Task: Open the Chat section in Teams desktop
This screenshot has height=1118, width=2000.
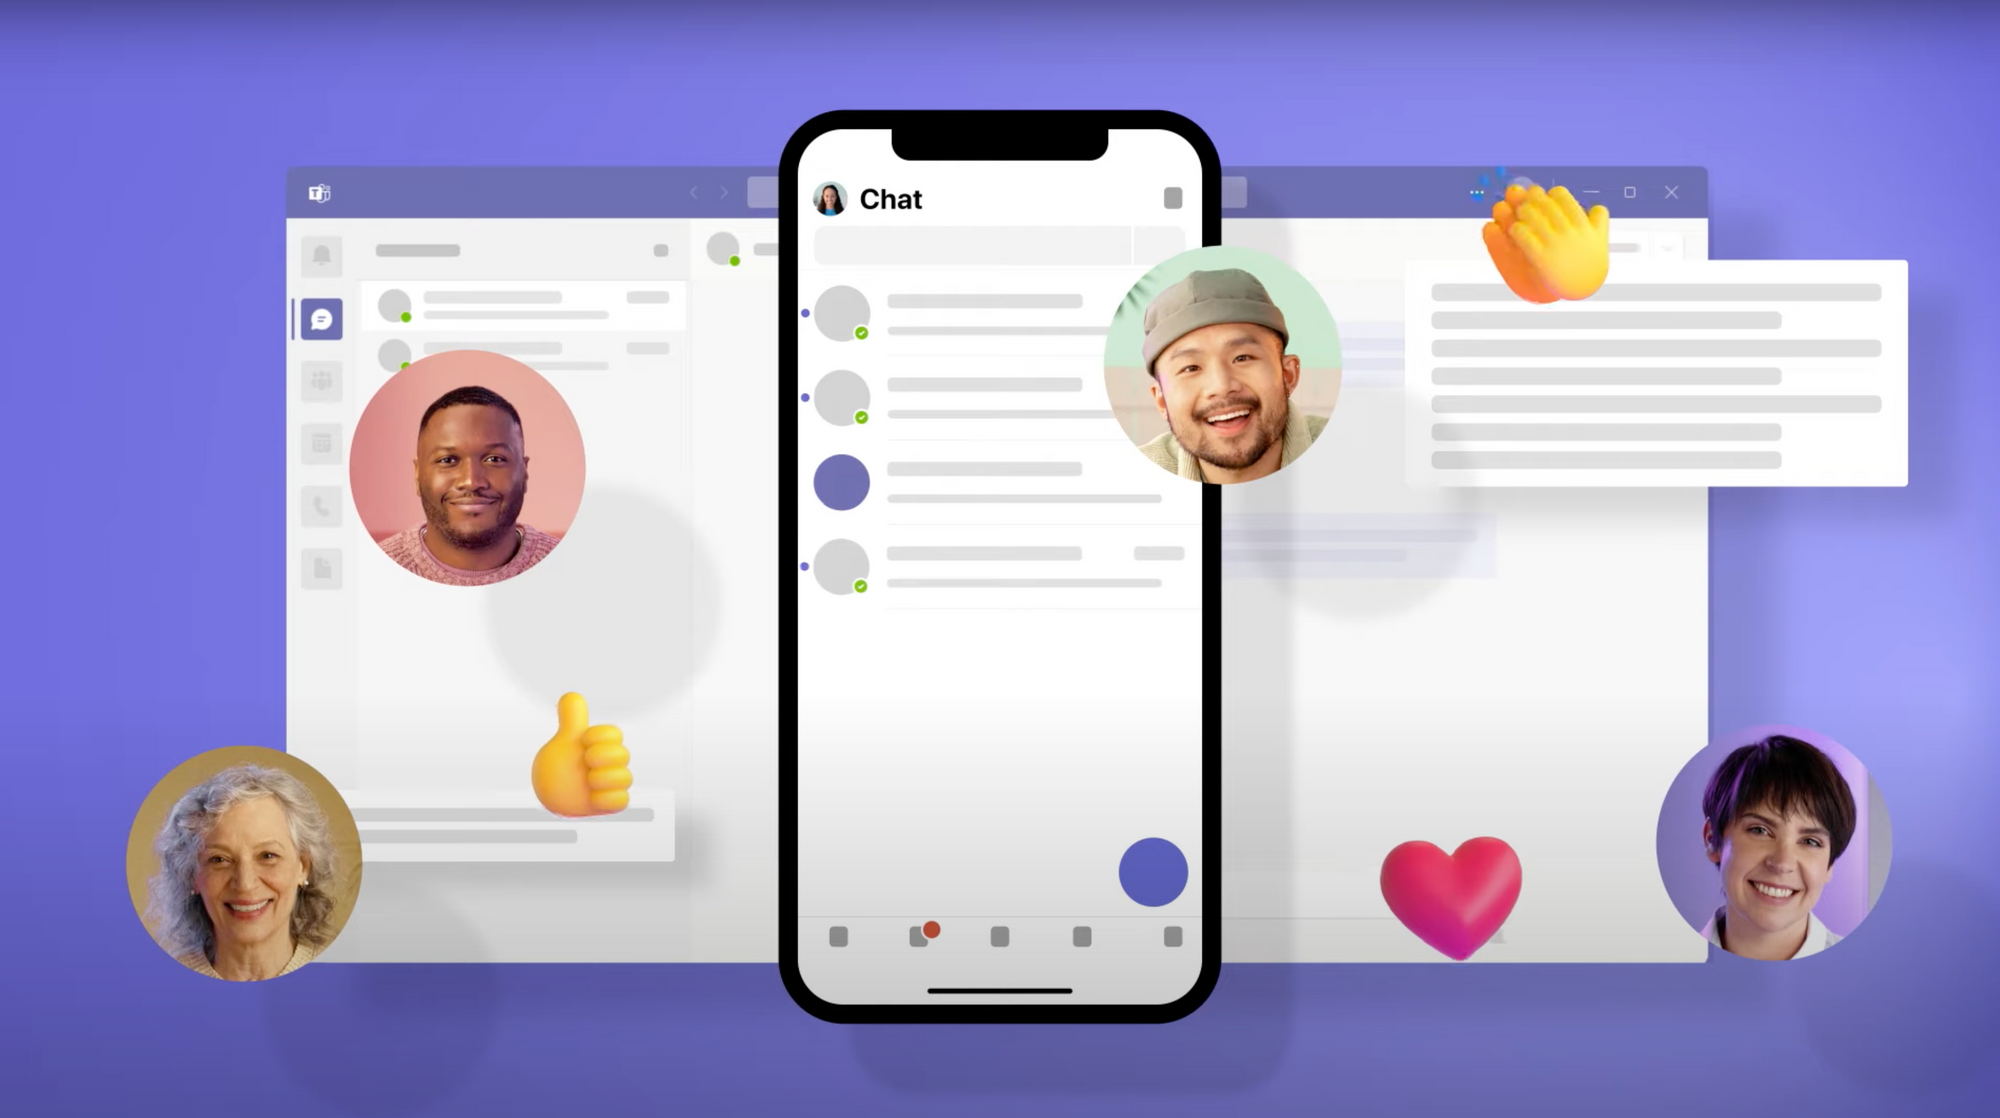Action: point(320,317)
